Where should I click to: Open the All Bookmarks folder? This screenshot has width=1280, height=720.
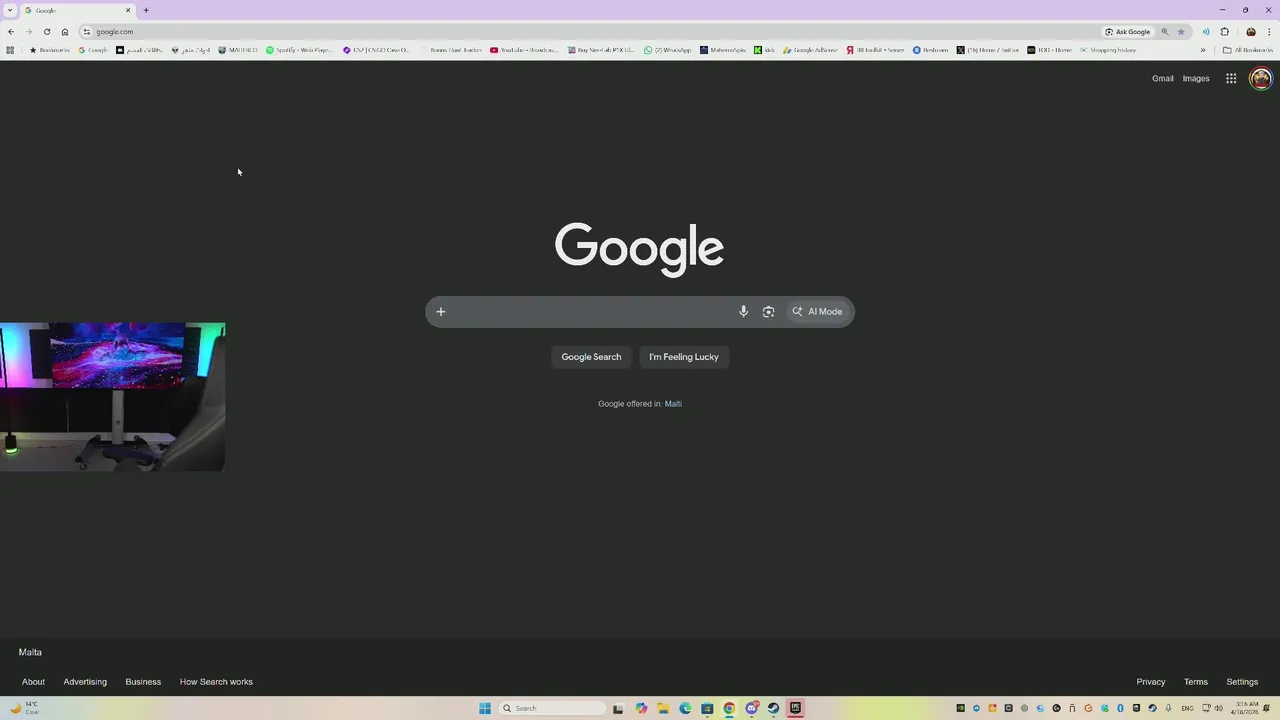pyautogui.click(x=1248, y=50)
